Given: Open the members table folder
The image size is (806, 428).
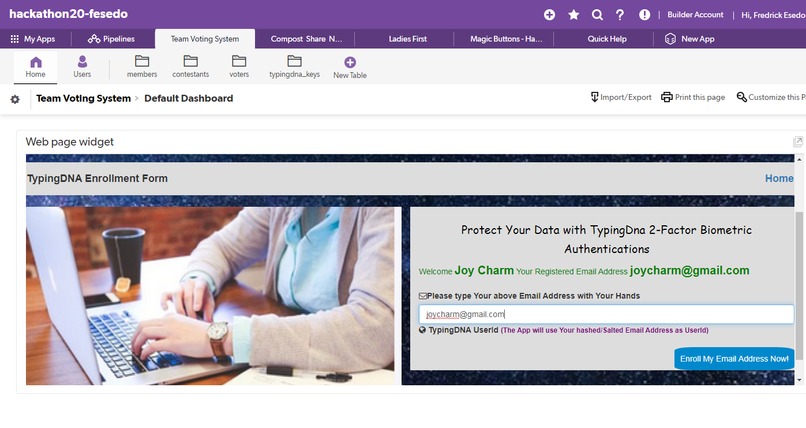Looking at the screenshot, I should pyautogui.click(x=142, y=67).
